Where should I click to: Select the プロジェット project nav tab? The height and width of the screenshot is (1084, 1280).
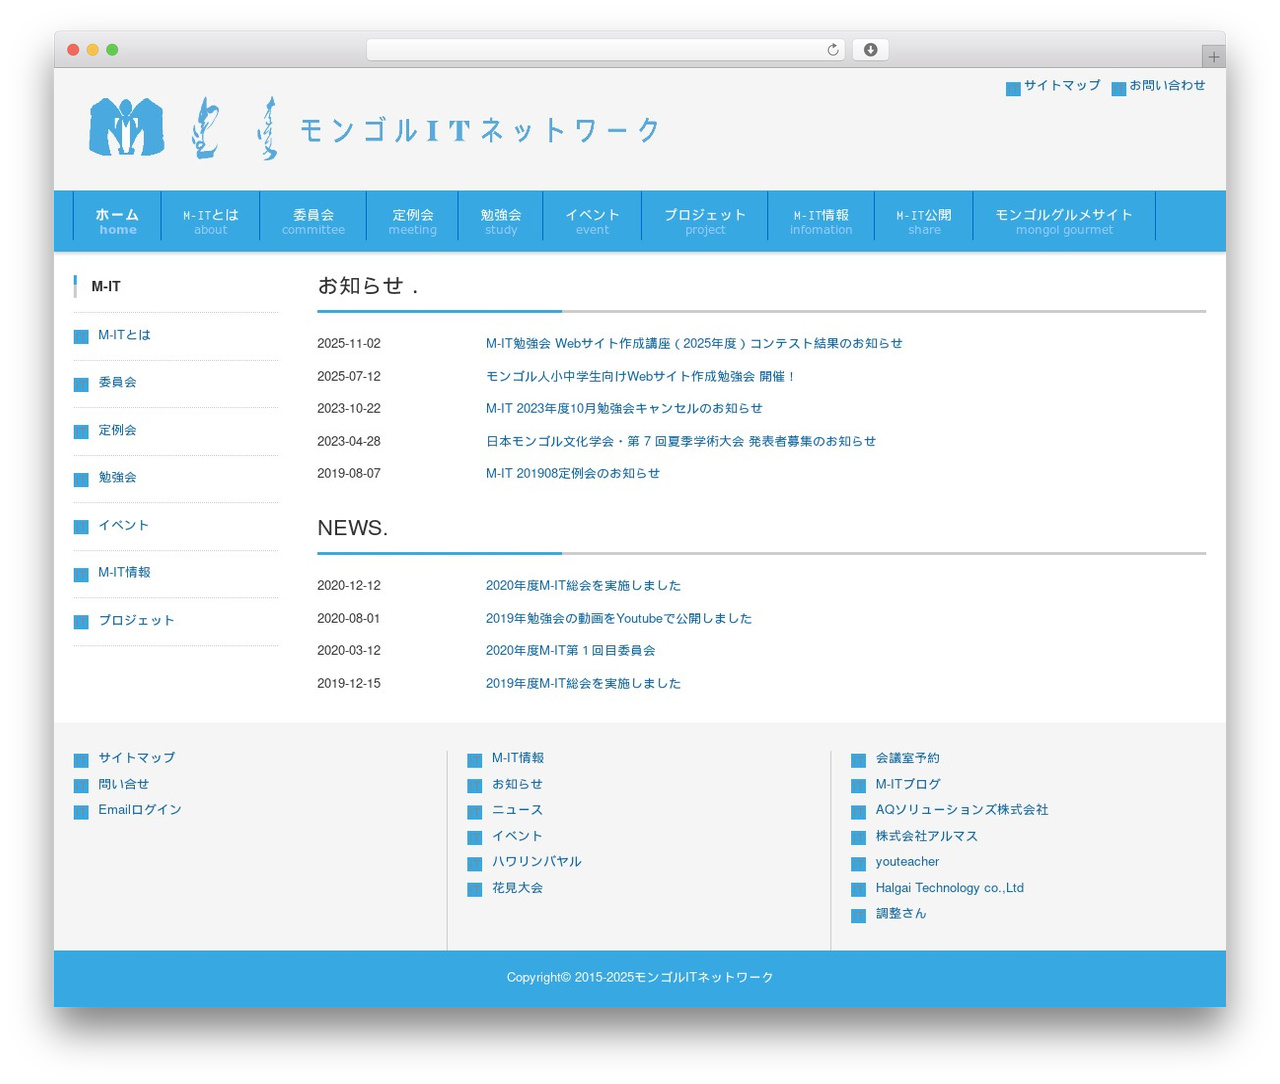click(705, 221)
